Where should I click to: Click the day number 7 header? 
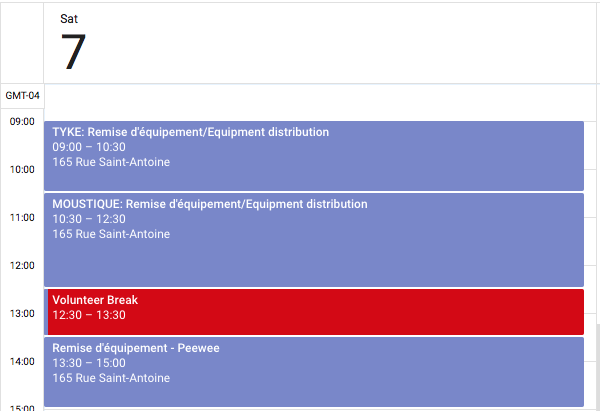[73, 52]
